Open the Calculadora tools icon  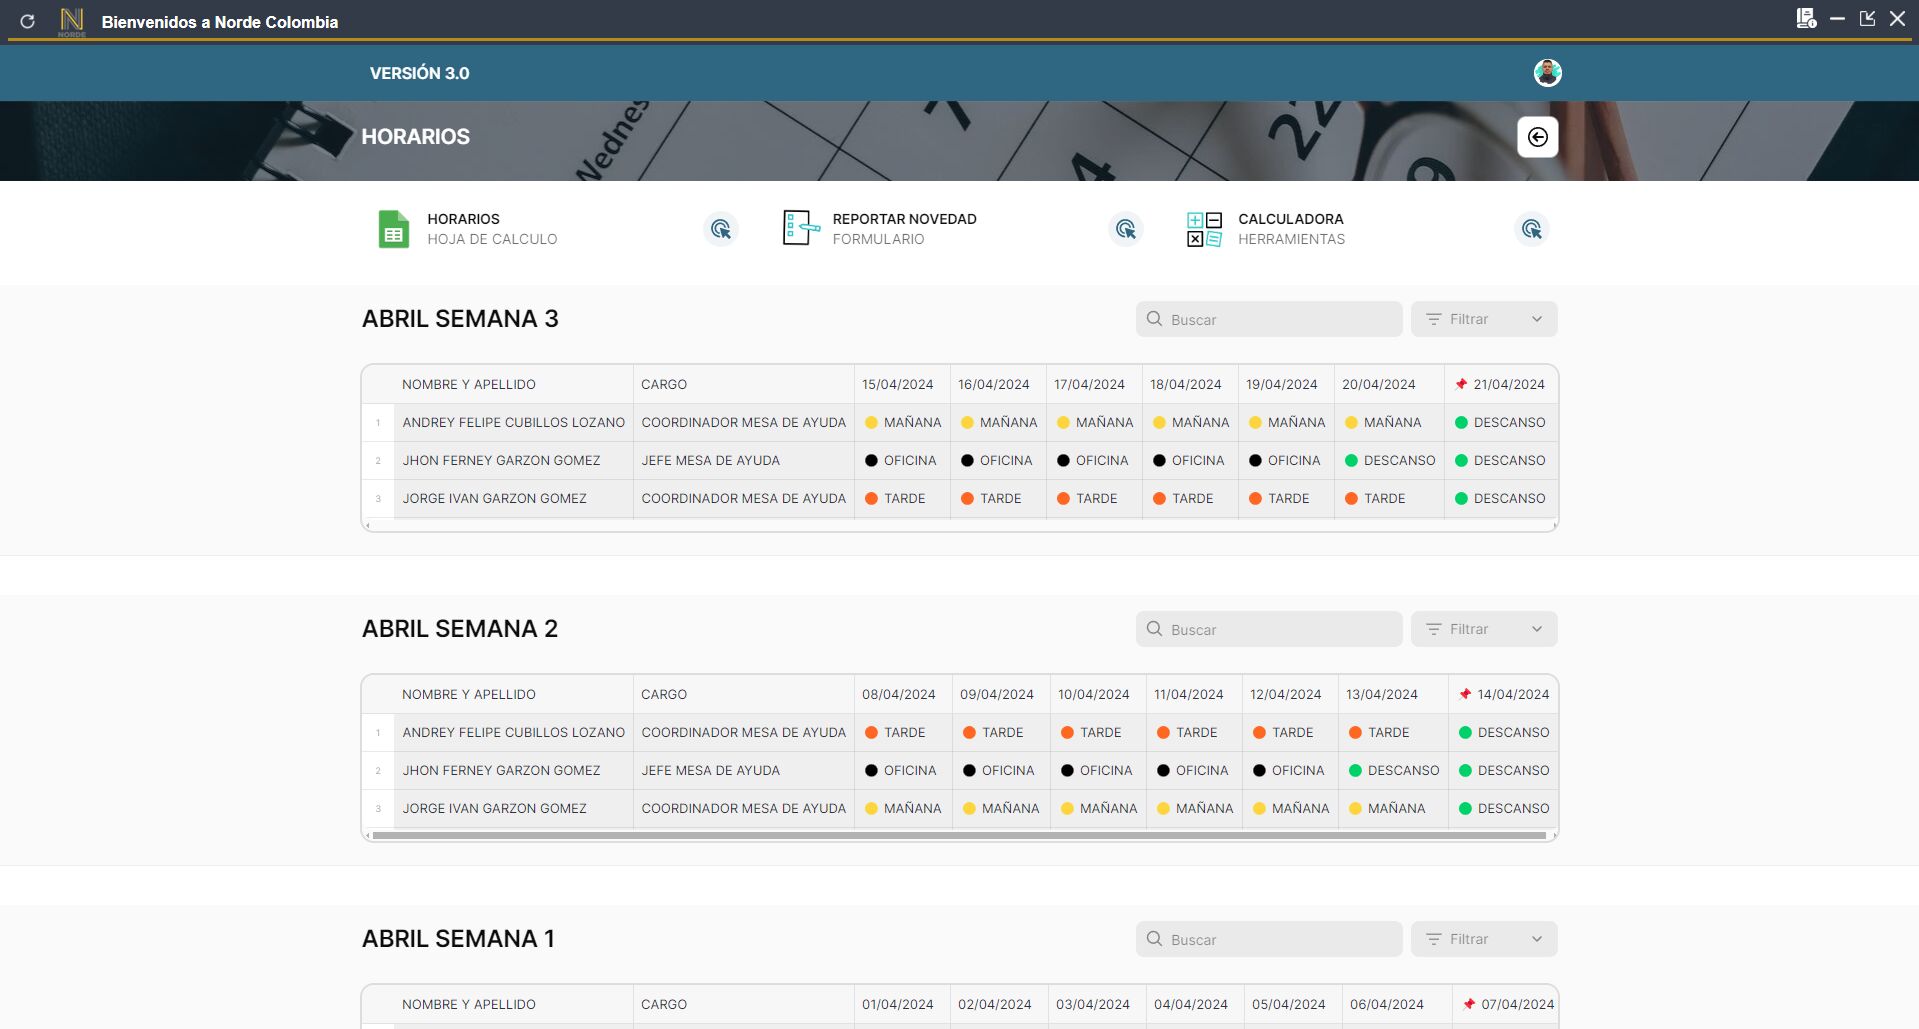click(x=1204, y=229)
